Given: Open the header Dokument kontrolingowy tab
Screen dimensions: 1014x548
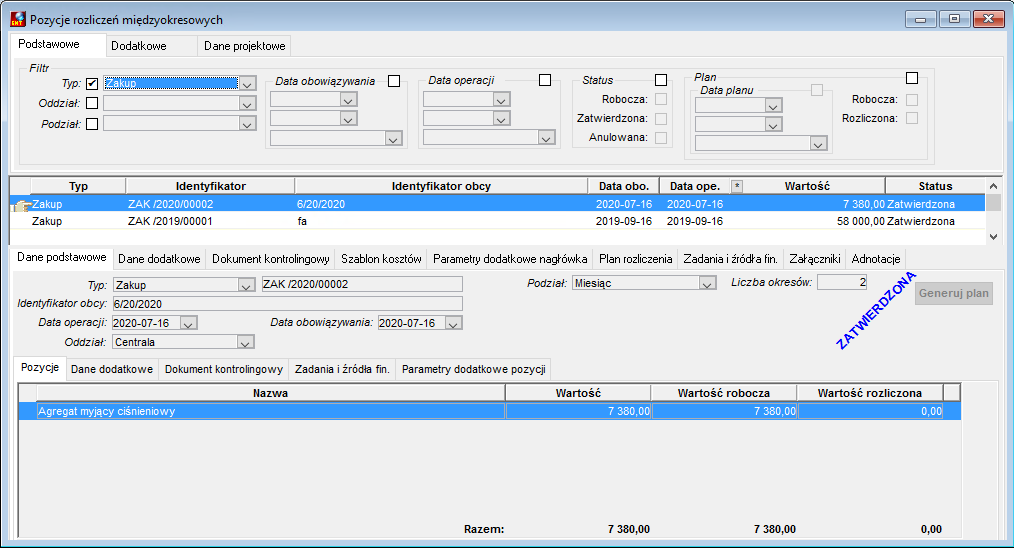Looking at the screenshot, I should (271, 259).
